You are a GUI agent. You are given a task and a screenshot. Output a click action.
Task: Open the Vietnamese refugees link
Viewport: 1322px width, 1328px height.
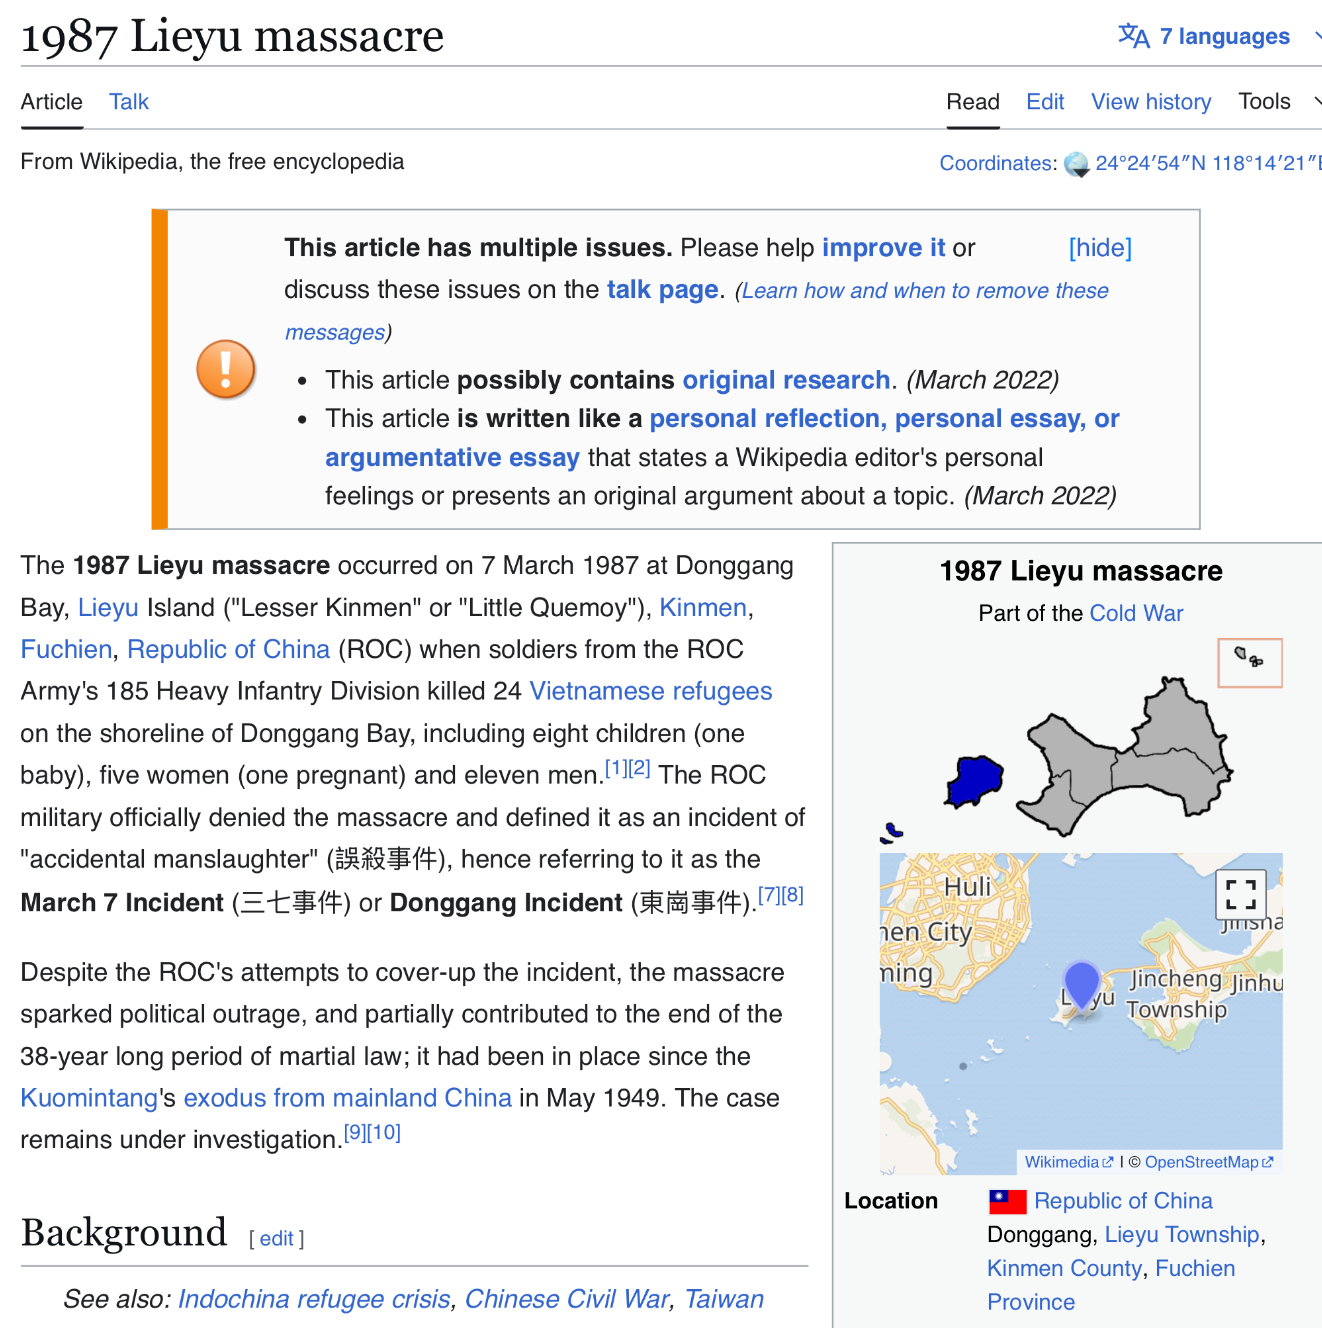(x=651, y=691)
